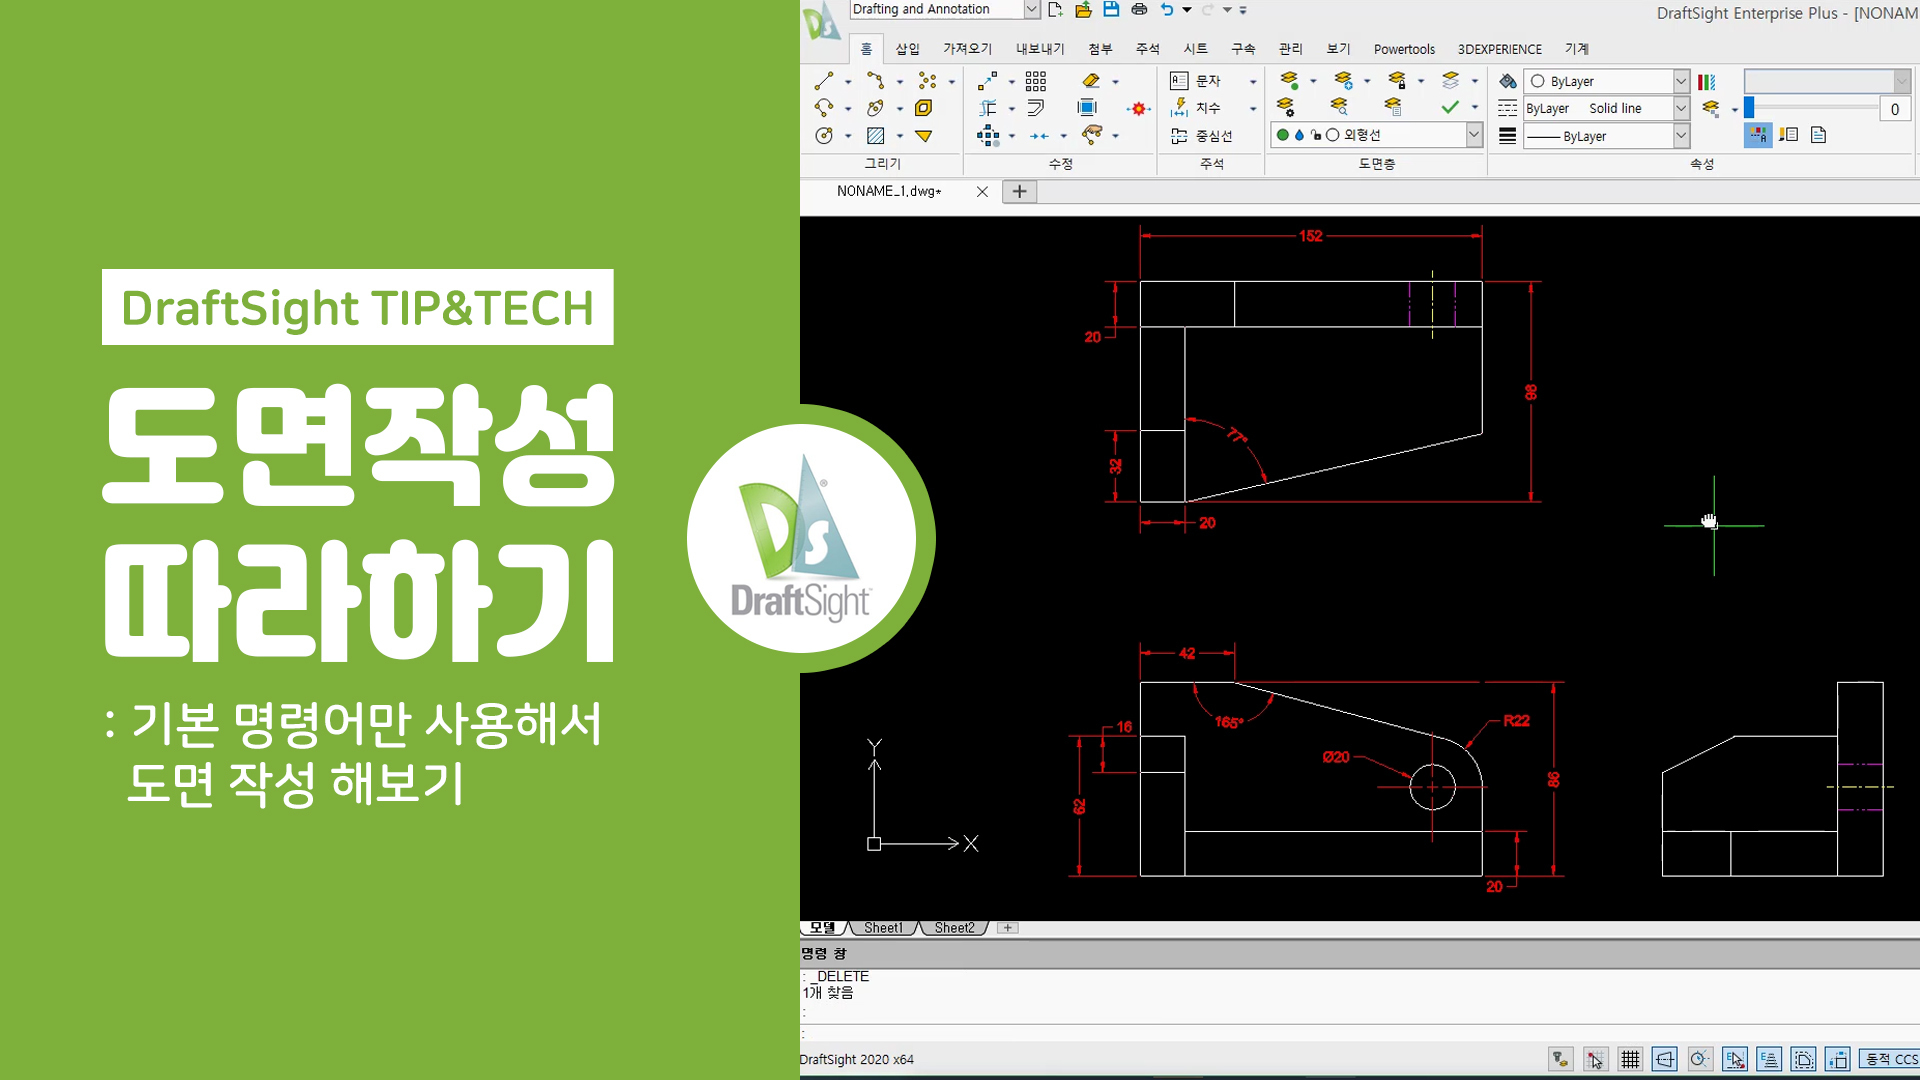Open the Solid line style dropdown
Image resolution: width=1920 pixels, height=1080 pixels.
coord(1681,108)
